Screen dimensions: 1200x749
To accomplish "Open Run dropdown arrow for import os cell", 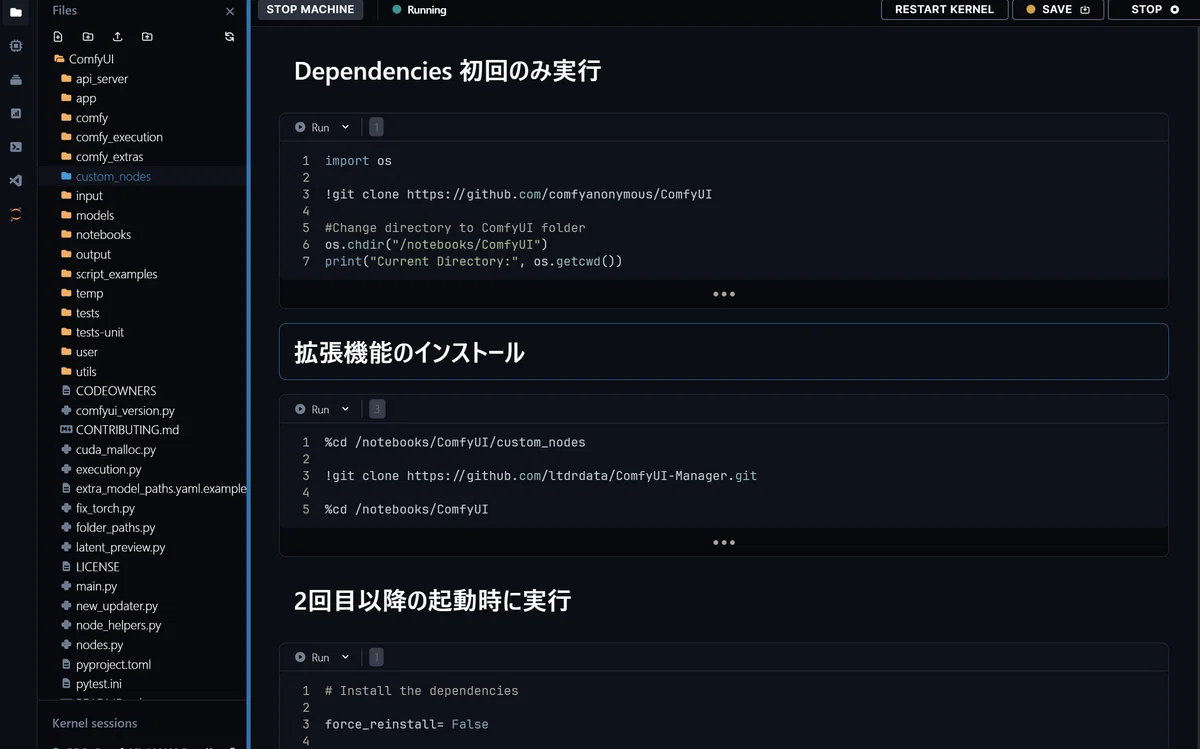I will point(346,127).
